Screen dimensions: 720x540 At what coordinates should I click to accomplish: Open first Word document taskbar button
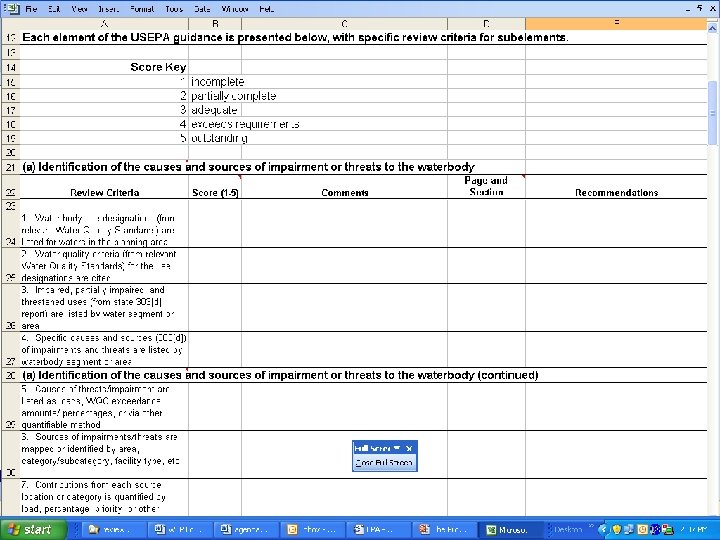(178, 529)
